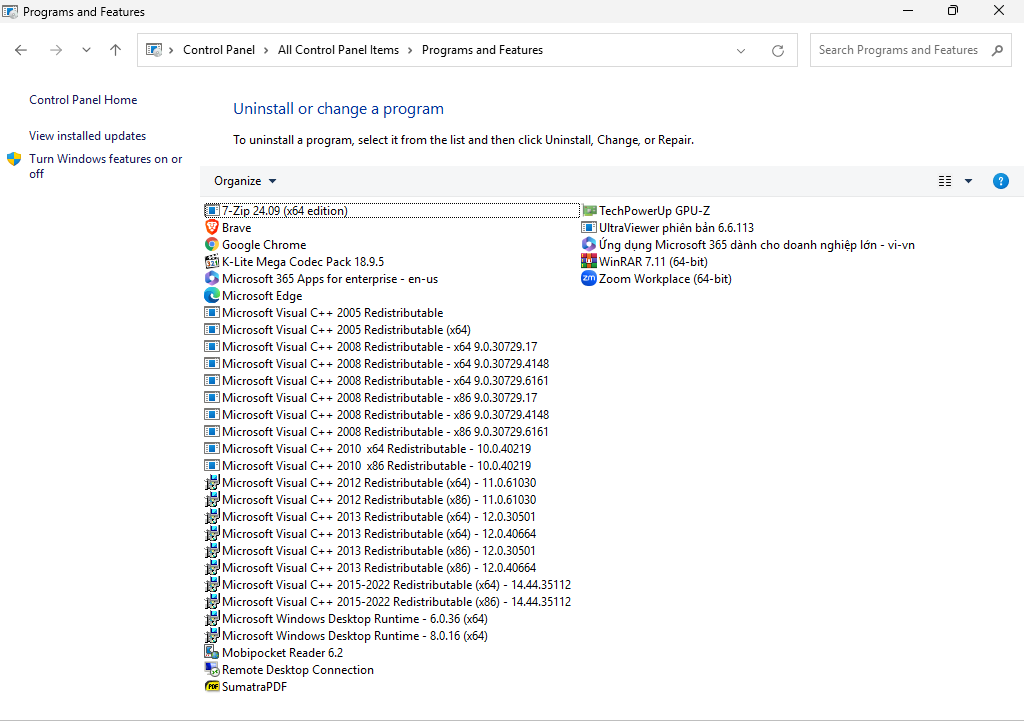Click All Control Panel Items breadcrumb
Image resolution: width=1024 pixels, height=721 pixels.
click(338, 50)
